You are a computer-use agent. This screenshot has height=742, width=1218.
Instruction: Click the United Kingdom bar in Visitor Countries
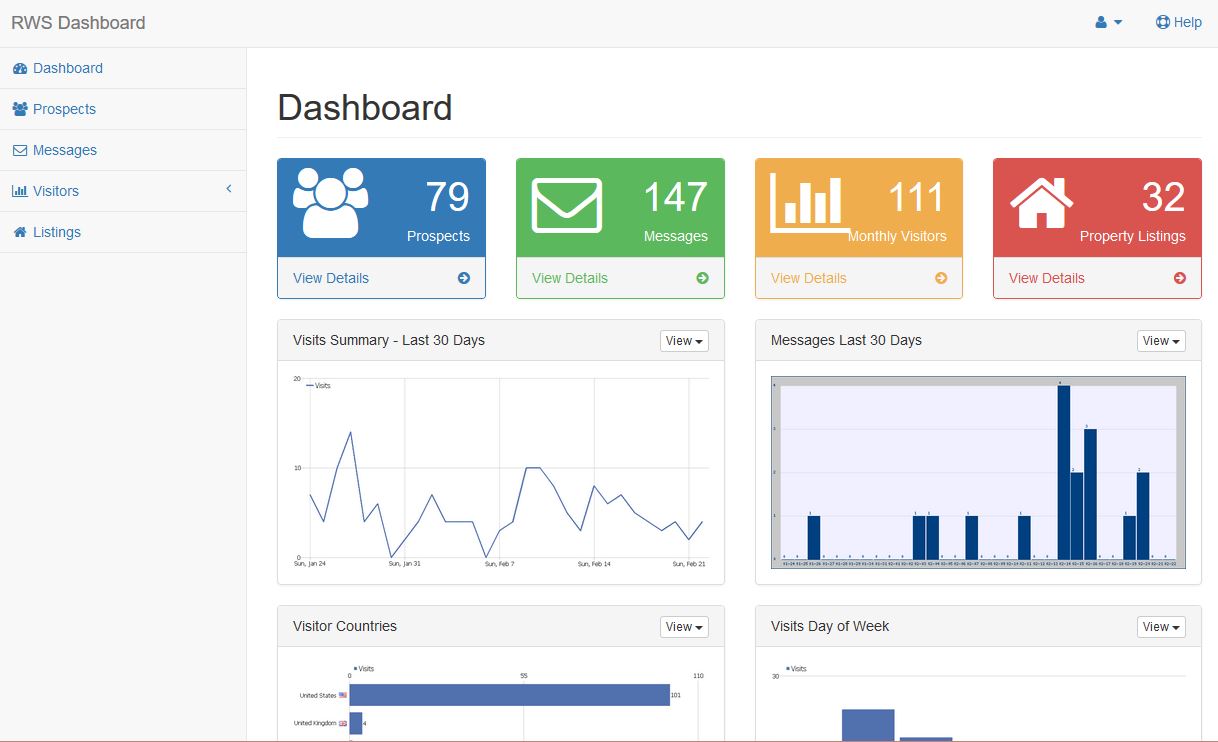pyautogui.click(x=355, y=723)
